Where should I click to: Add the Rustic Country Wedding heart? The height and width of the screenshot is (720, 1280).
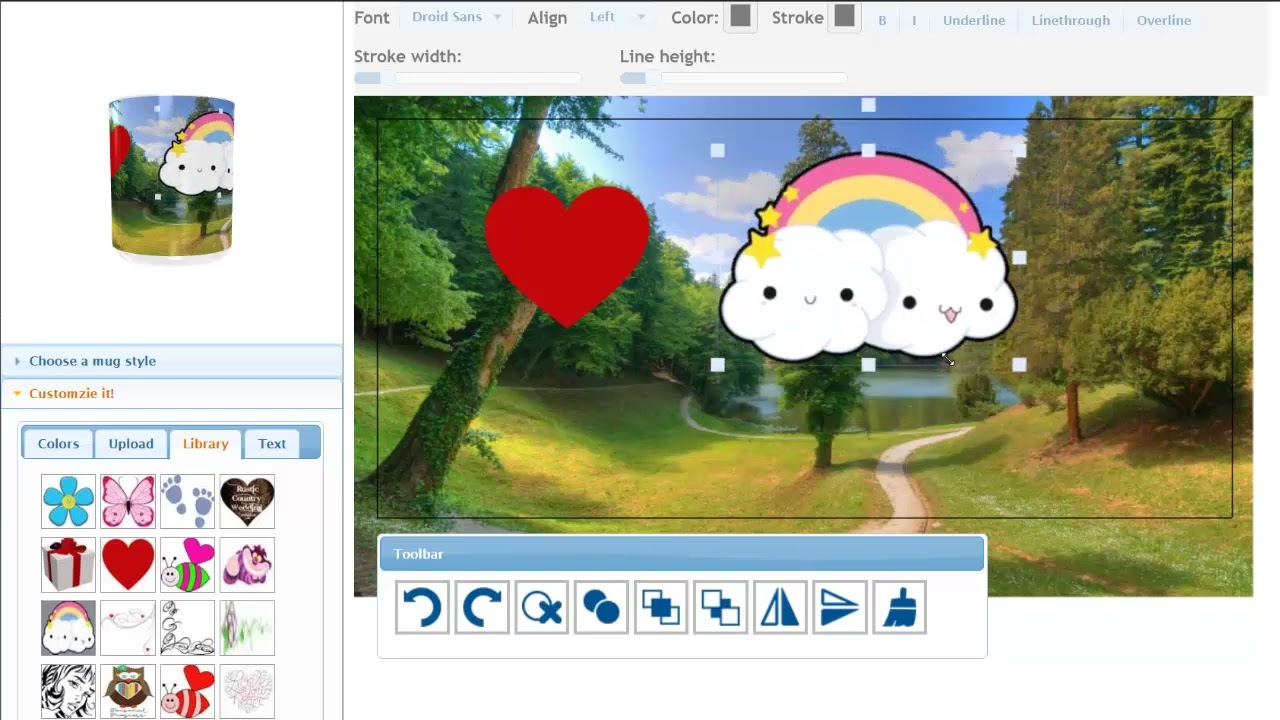point(247,501)
